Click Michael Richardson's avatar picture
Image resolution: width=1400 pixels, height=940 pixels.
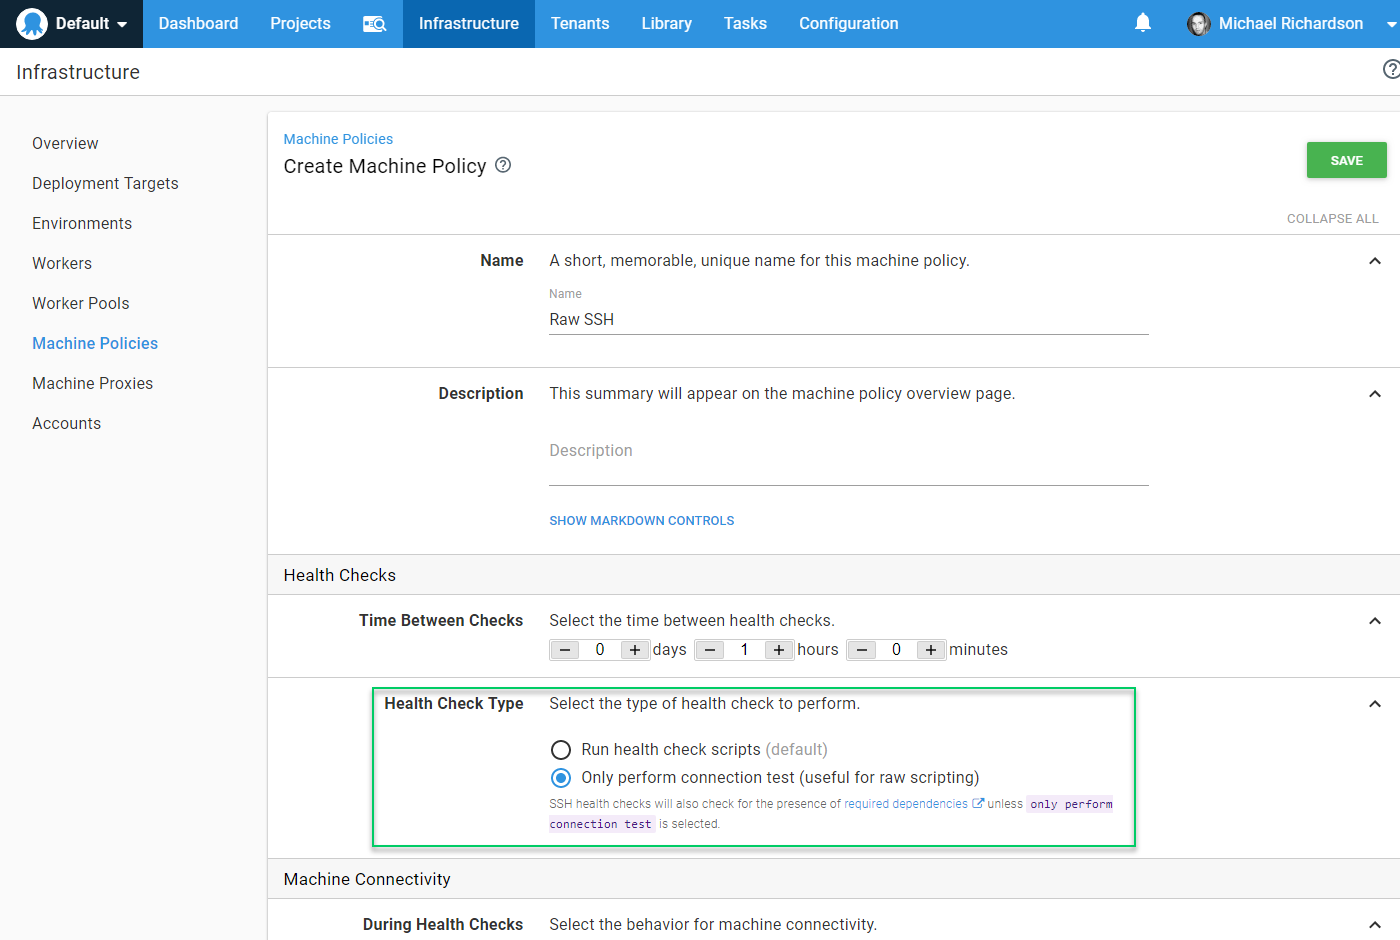pyautogui.click(x=1198, y=24)
